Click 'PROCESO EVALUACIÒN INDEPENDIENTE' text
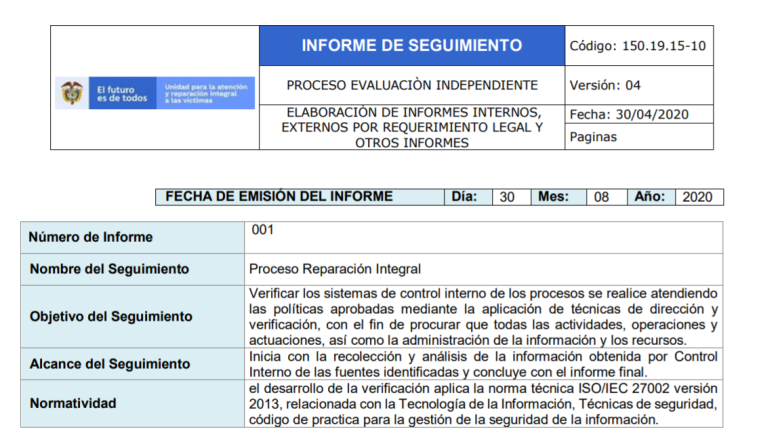The height and width of the screenshot is (446, 780). [412, 86]
